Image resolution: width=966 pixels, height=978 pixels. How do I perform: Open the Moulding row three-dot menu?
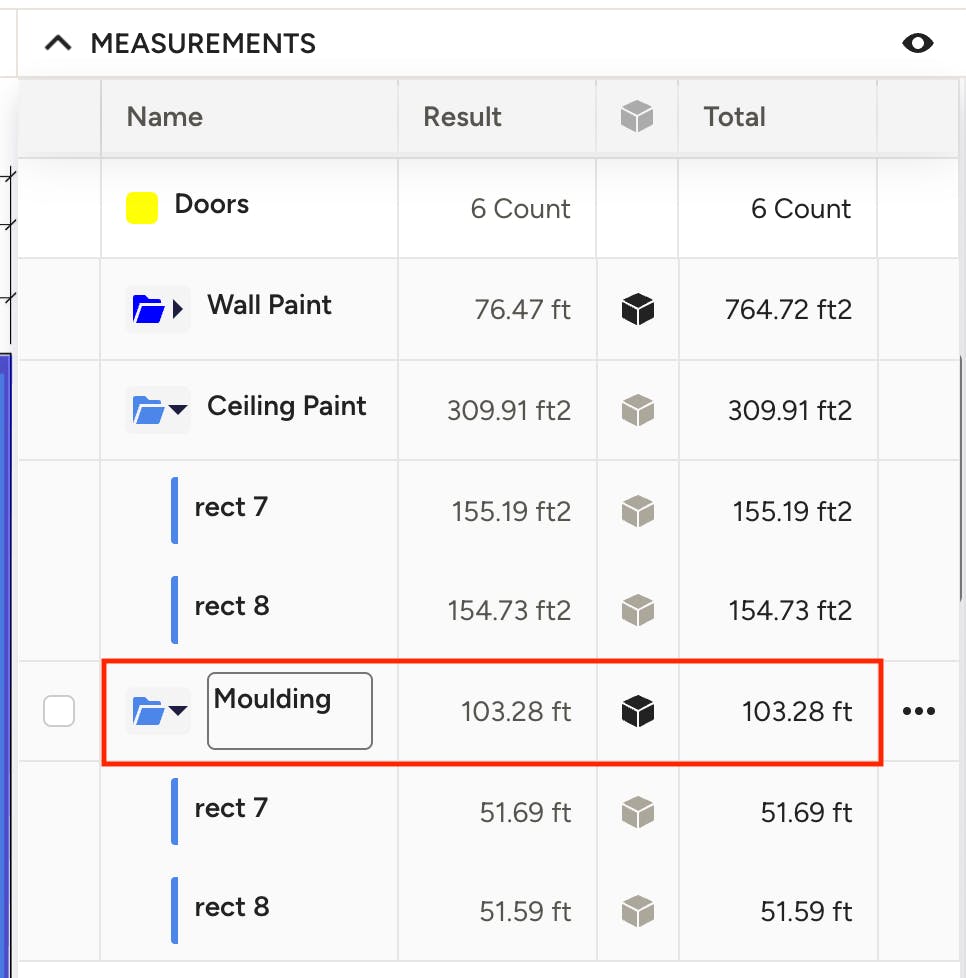click(919, 710)
